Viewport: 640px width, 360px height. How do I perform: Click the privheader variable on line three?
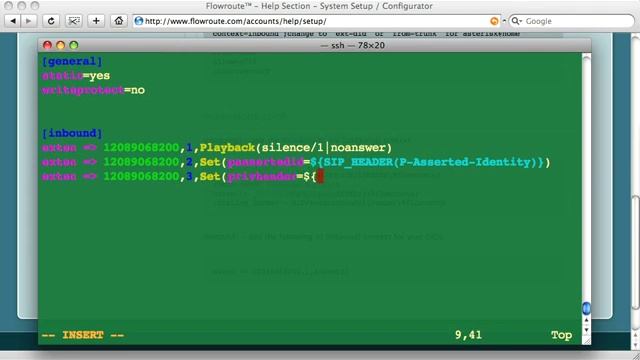coord(262,176)
